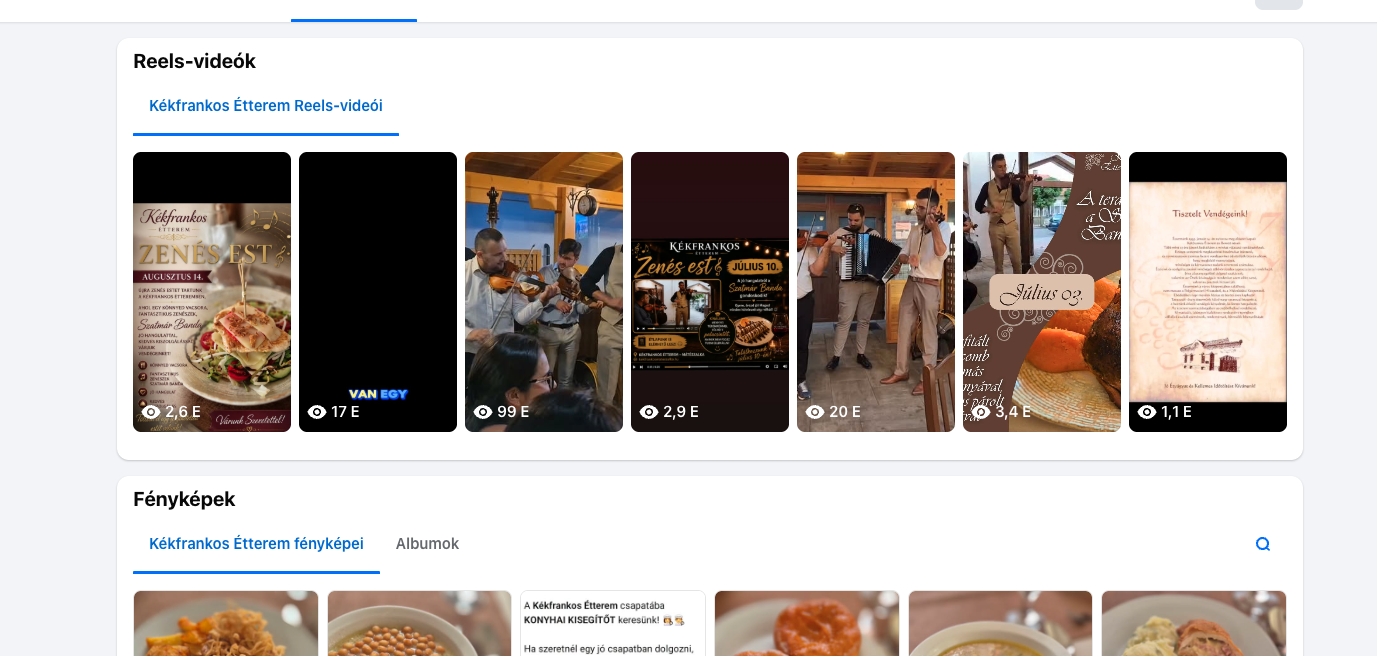1377x656 pixels.
Task: Open the violinists reel with 99 E views
Action: pyautogui.click(x=544, y=292)
